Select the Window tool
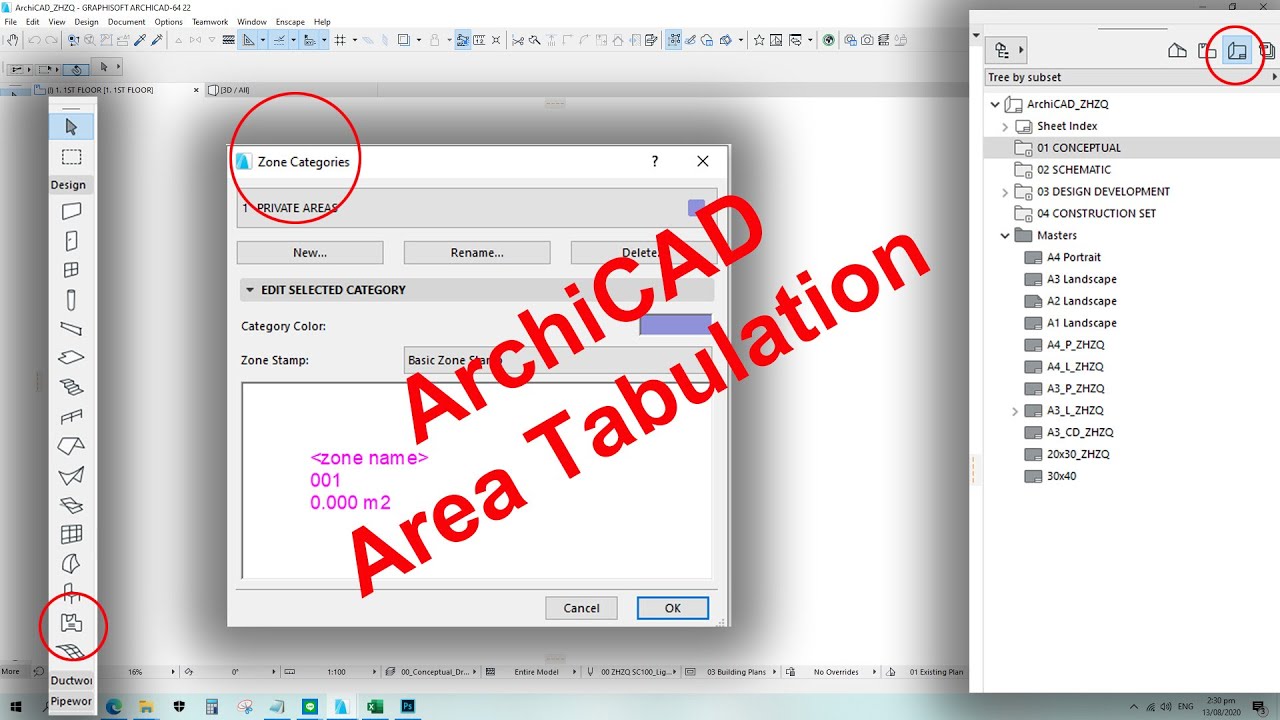The image size is (1280, 720). click(x=71, y=270)
